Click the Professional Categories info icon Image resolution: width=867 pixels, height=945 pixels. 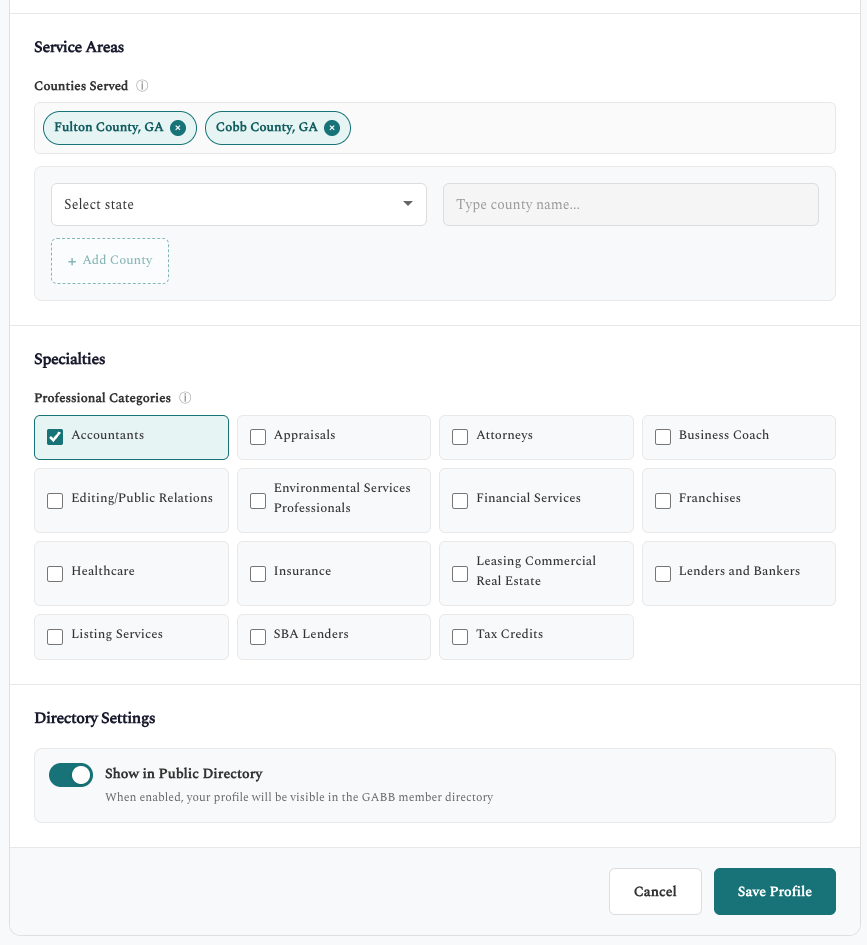click(x=185, y=397)
